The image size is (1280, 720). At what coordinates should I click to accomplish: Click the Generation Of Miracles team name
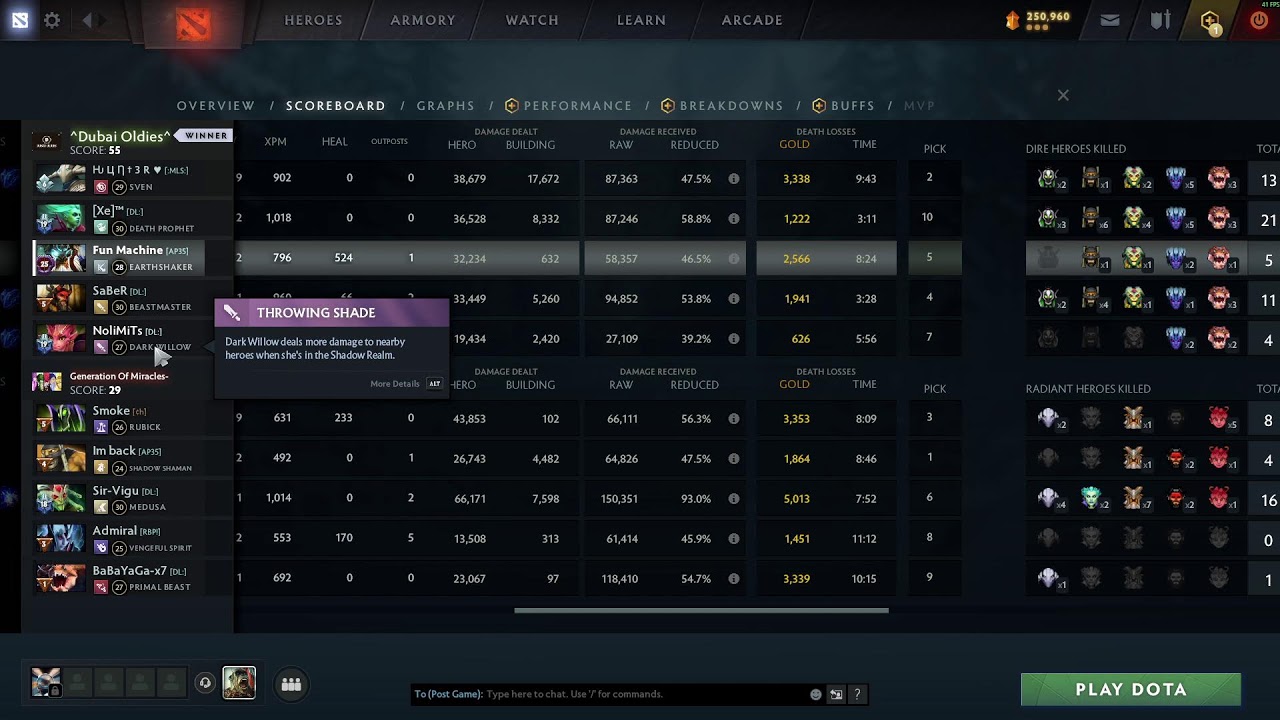click(x=119, y=376)
